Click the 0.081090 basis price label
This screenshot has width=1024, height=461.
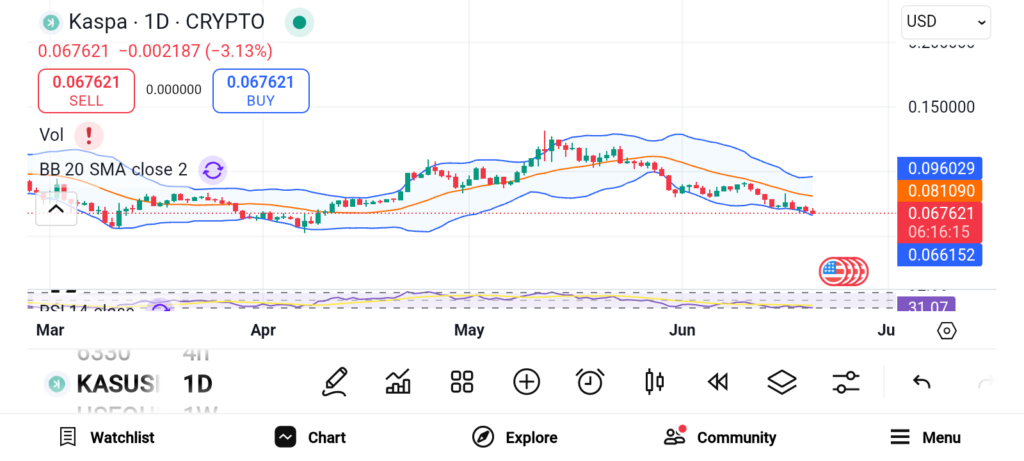940,191
